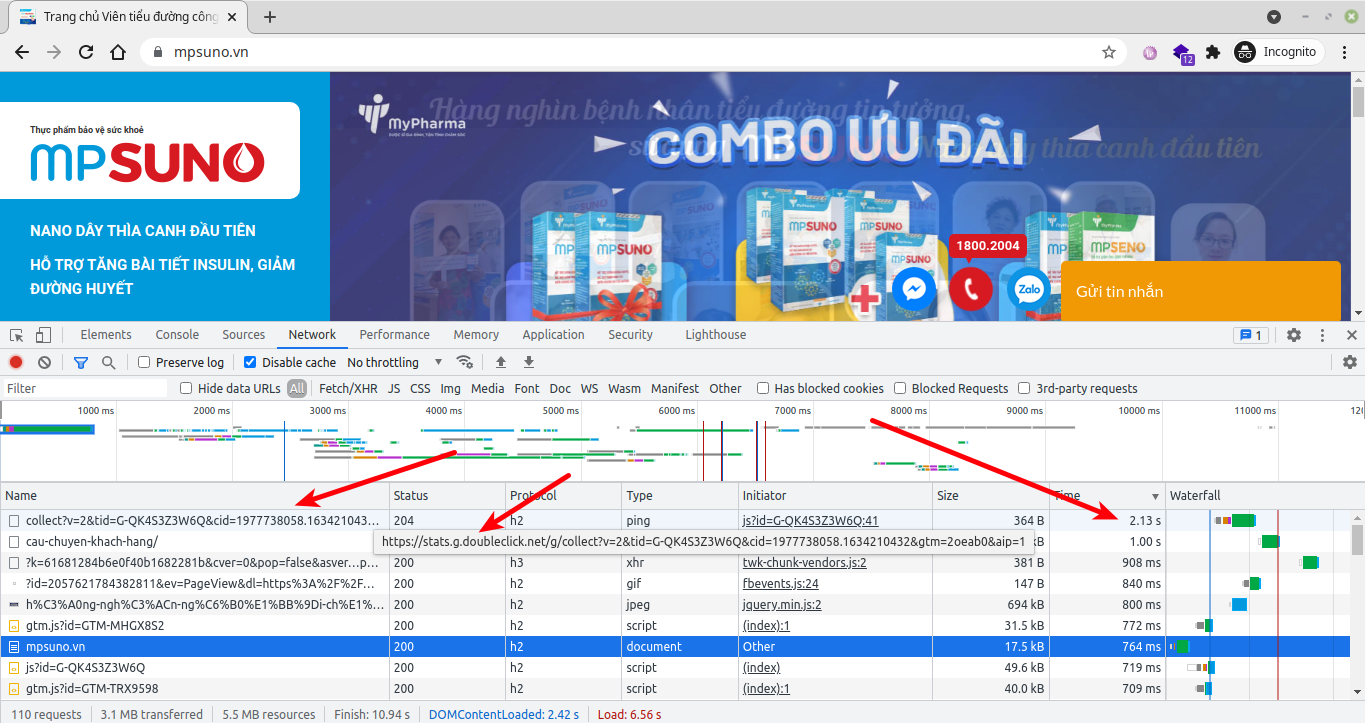
Task: Sort by the Status column header
Action: pyautogui.click(x=447, y=496)
